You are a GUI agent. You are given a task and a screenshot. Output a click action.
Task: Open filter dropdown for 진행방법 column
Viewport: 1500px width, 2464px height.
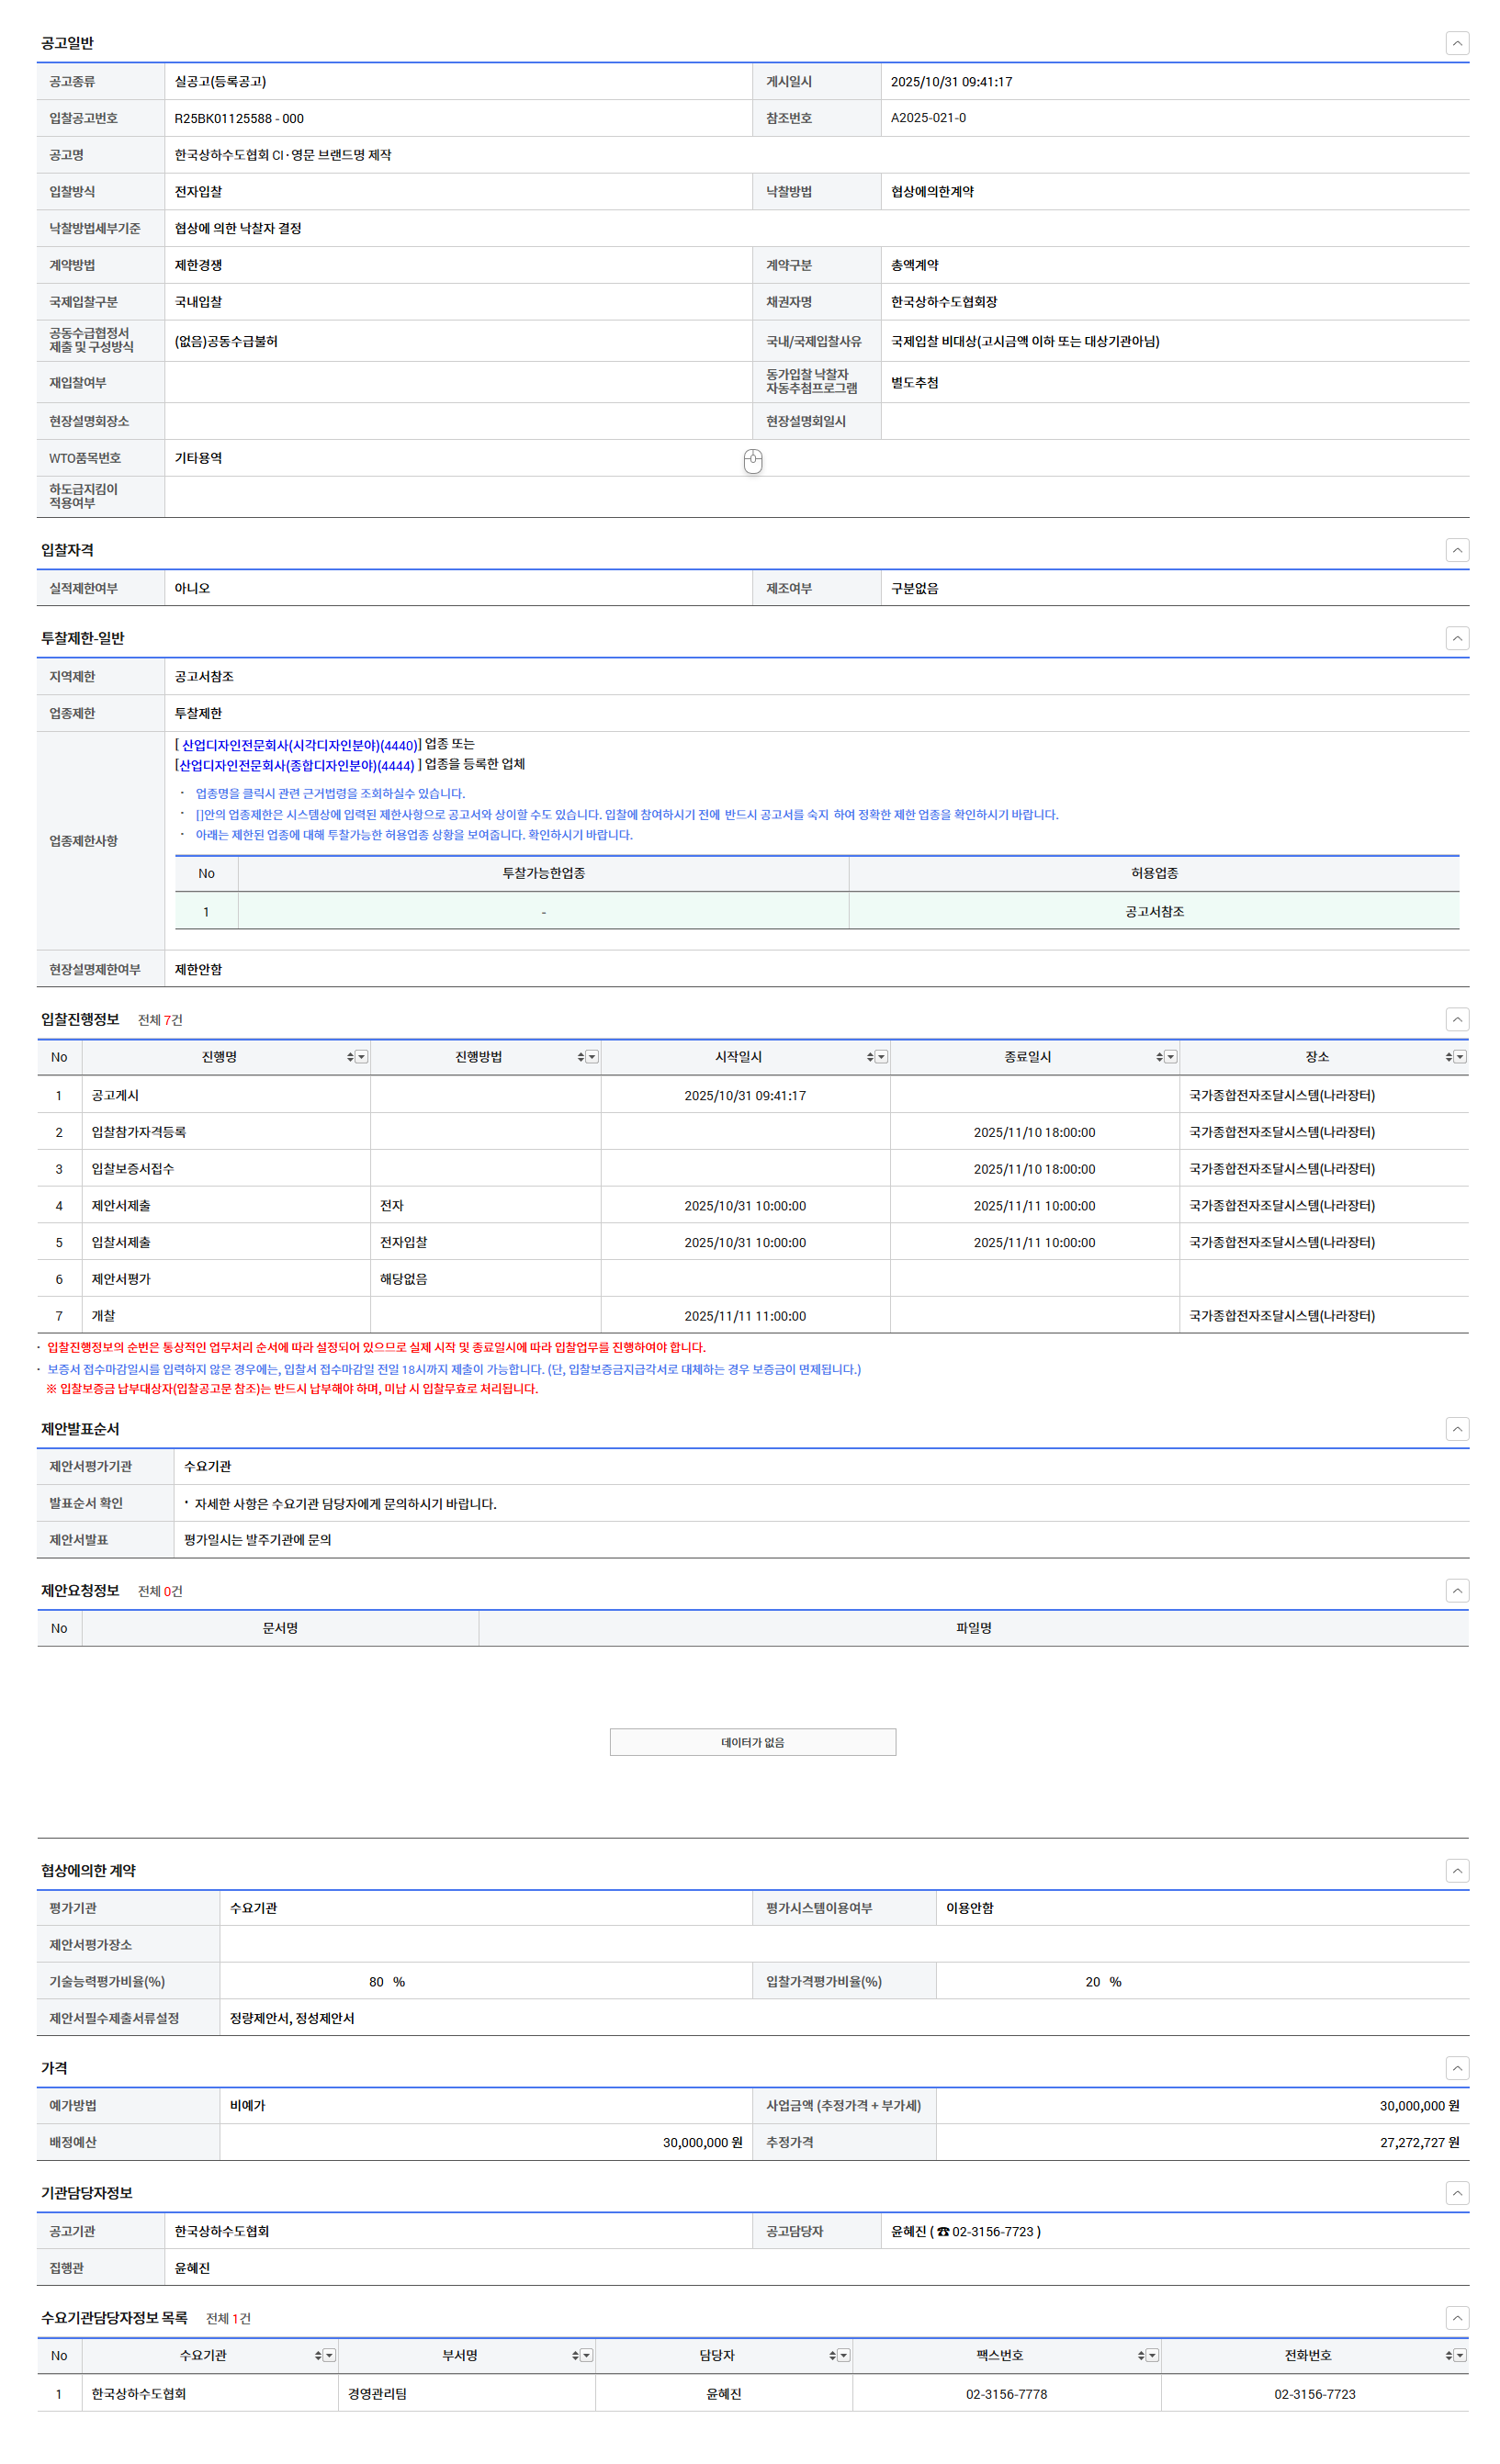(592, 1057)
